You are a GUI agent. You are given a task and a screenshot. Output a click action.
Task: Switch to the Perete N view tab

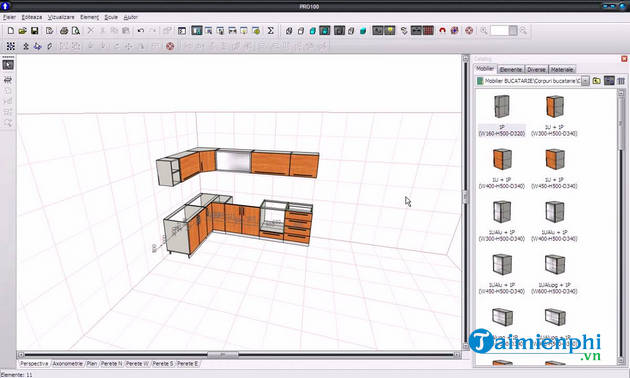[x=111, y=364]
